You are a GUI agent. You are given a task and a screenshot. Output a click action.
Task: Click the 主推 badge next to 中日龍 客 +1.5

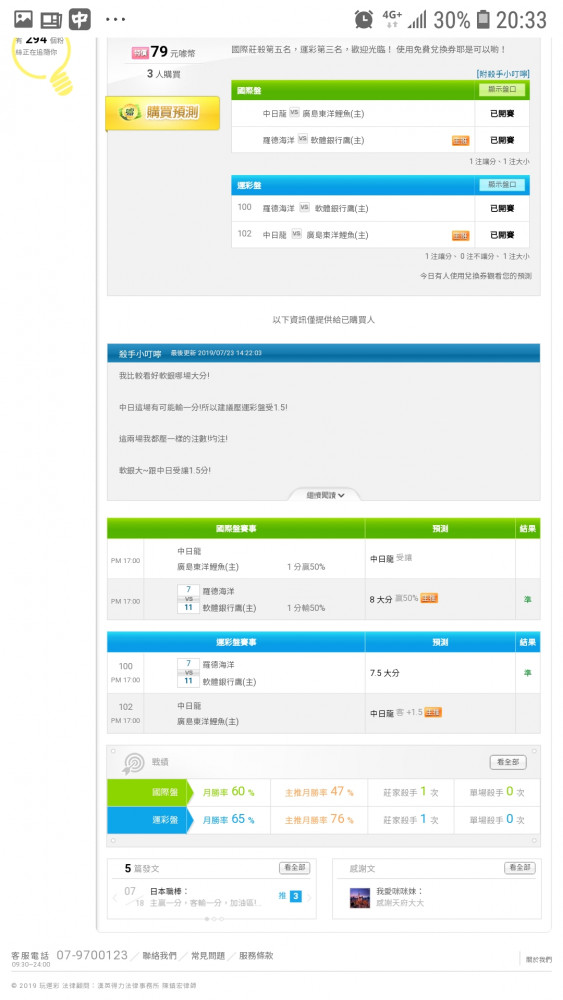pyautogui.click(x=433, y=712)
